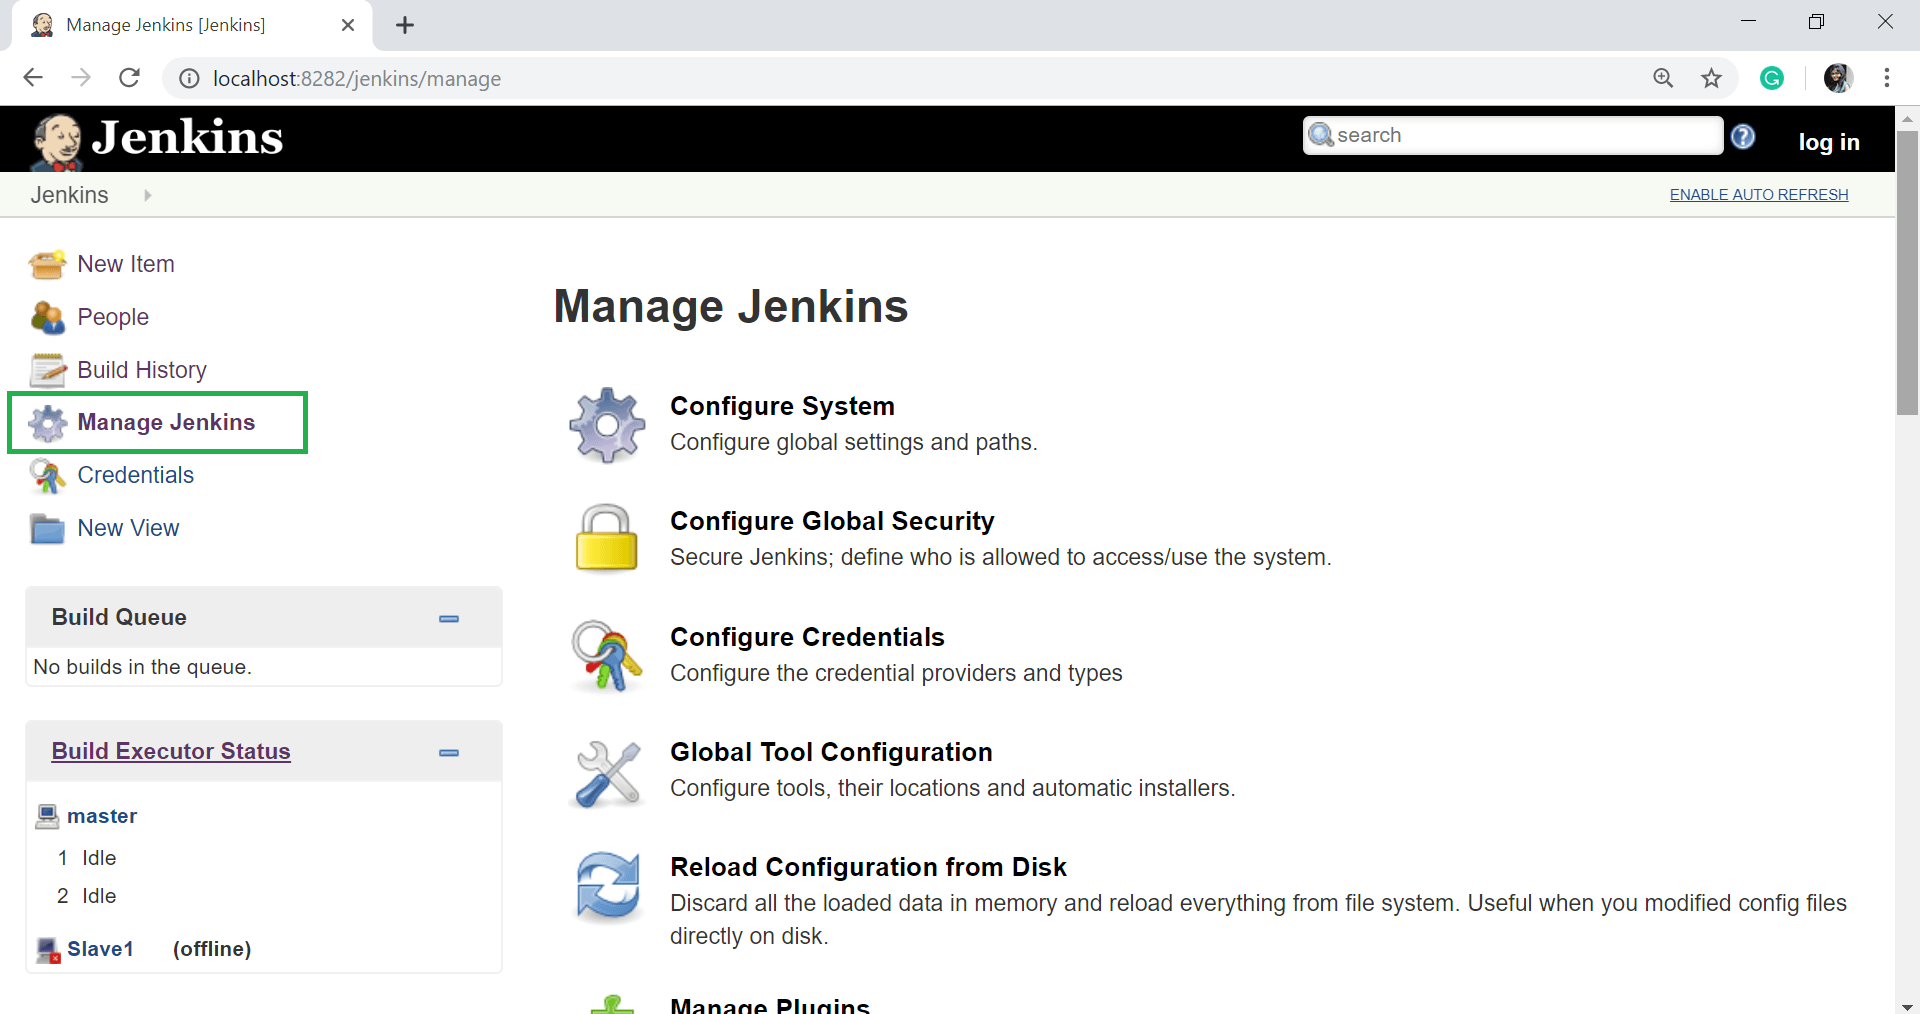1920x1014 pixels.
Task: Click the Manage Plugins puzzle icon
Action: click(x=612, y=1004)
